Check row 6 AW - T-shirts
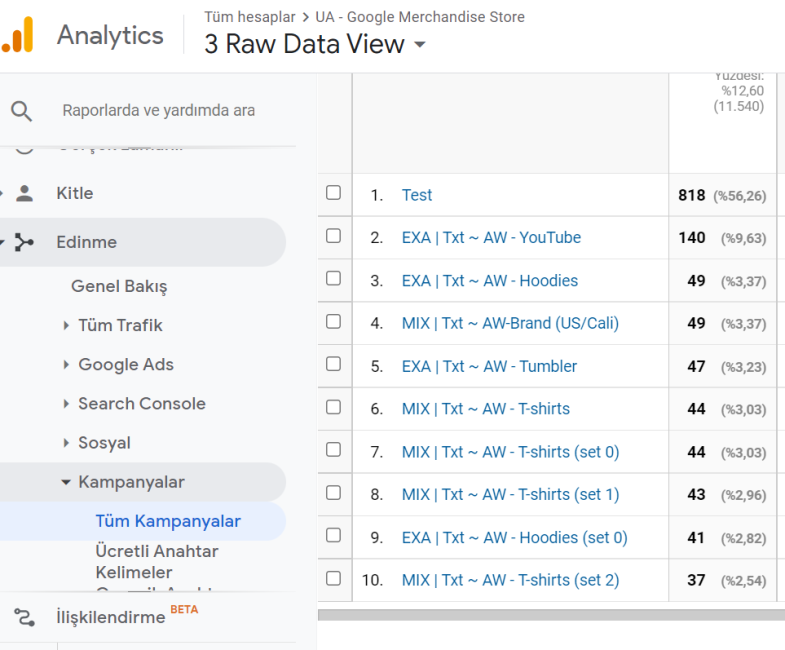 pos(333,407)
